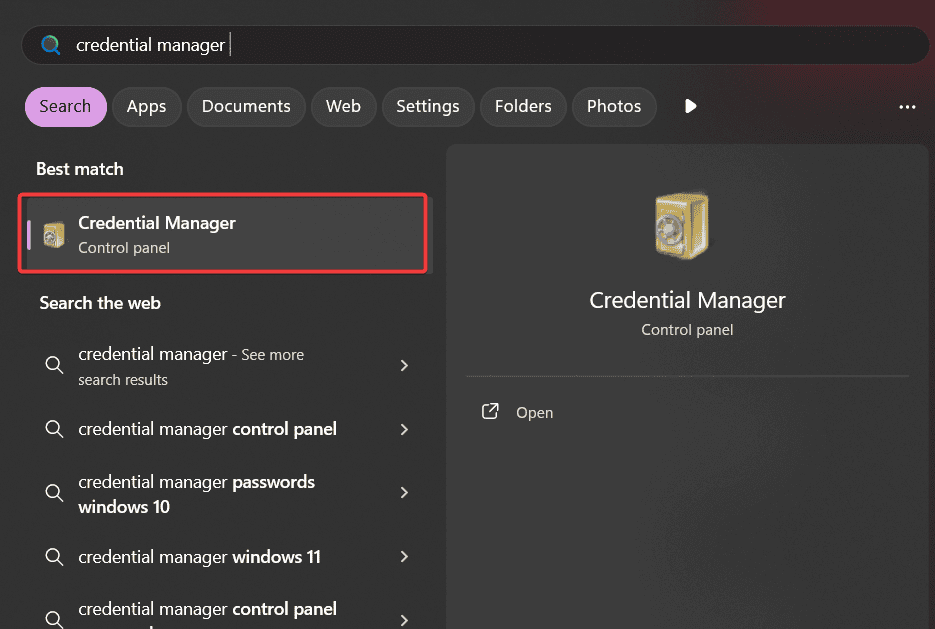Click magnifier icon beside 'credential manager control panel'
Image resolution: width=935 pixels, height=629 pixels.
pos(54,429)
